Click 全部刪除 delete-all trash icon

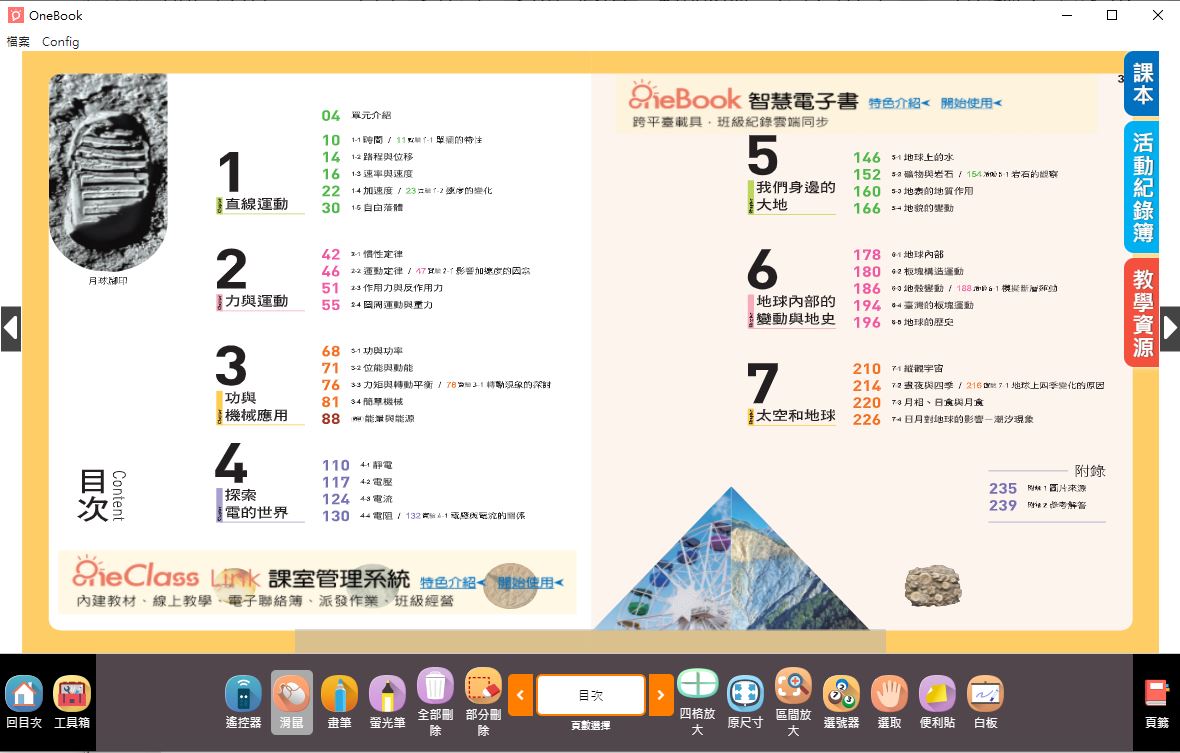435,702
